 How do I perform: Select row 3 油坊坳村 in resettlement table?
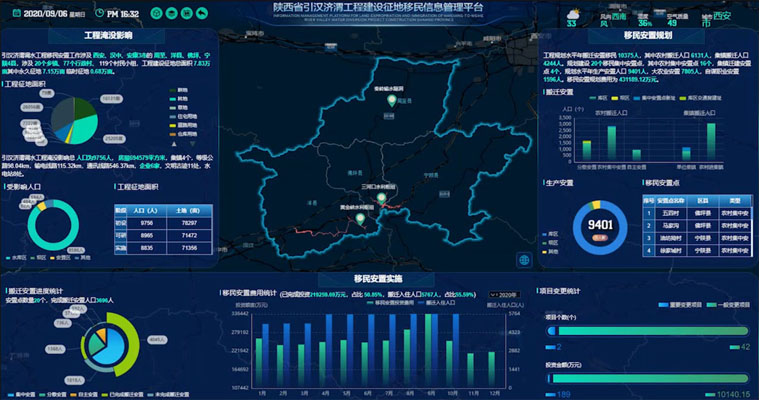point(697,238)
